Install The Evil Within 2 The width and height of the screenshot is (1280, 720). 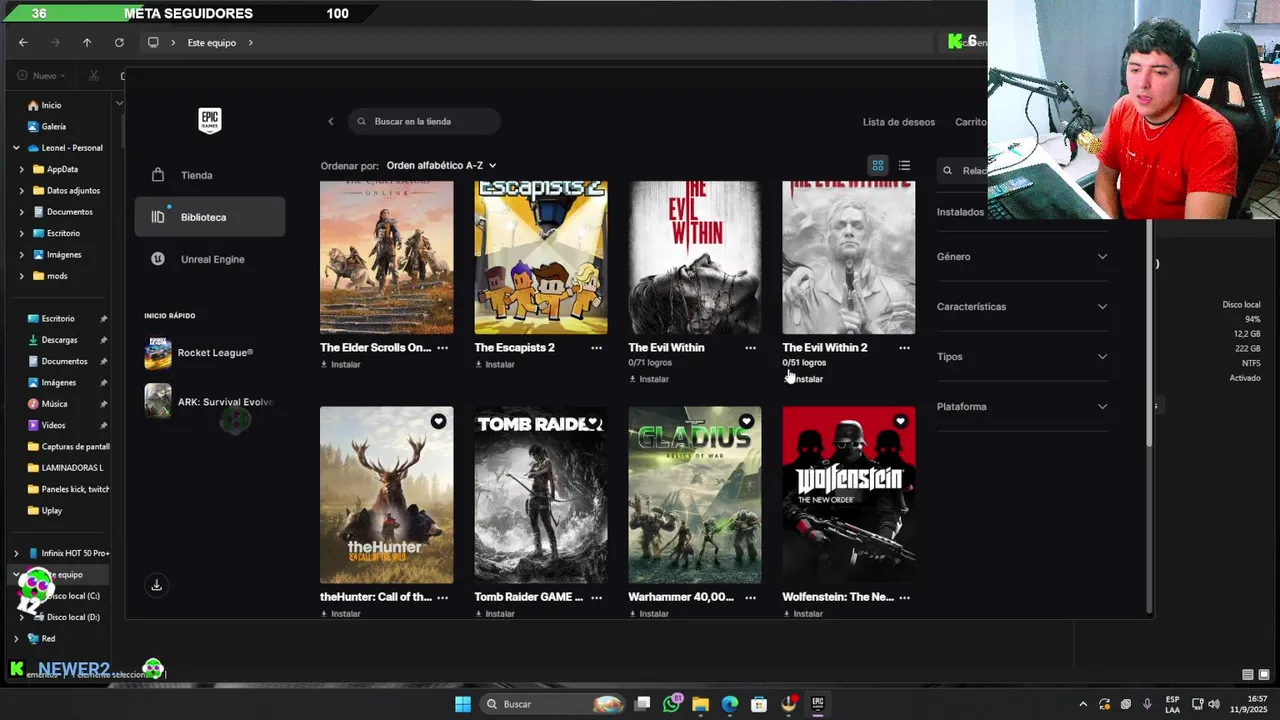[x=803, y=379]
